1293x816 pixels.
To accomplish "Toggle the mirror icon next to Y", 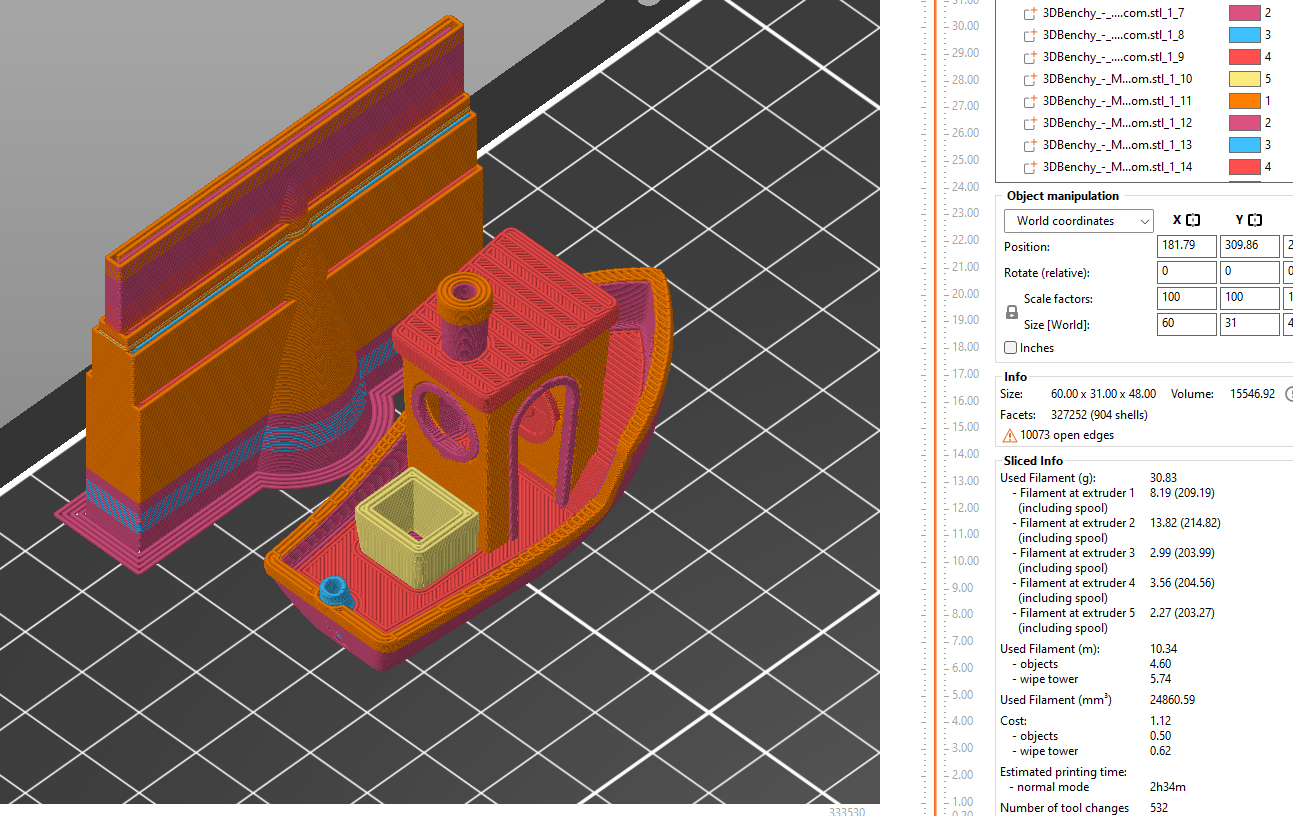I will tap(1255, 220).
